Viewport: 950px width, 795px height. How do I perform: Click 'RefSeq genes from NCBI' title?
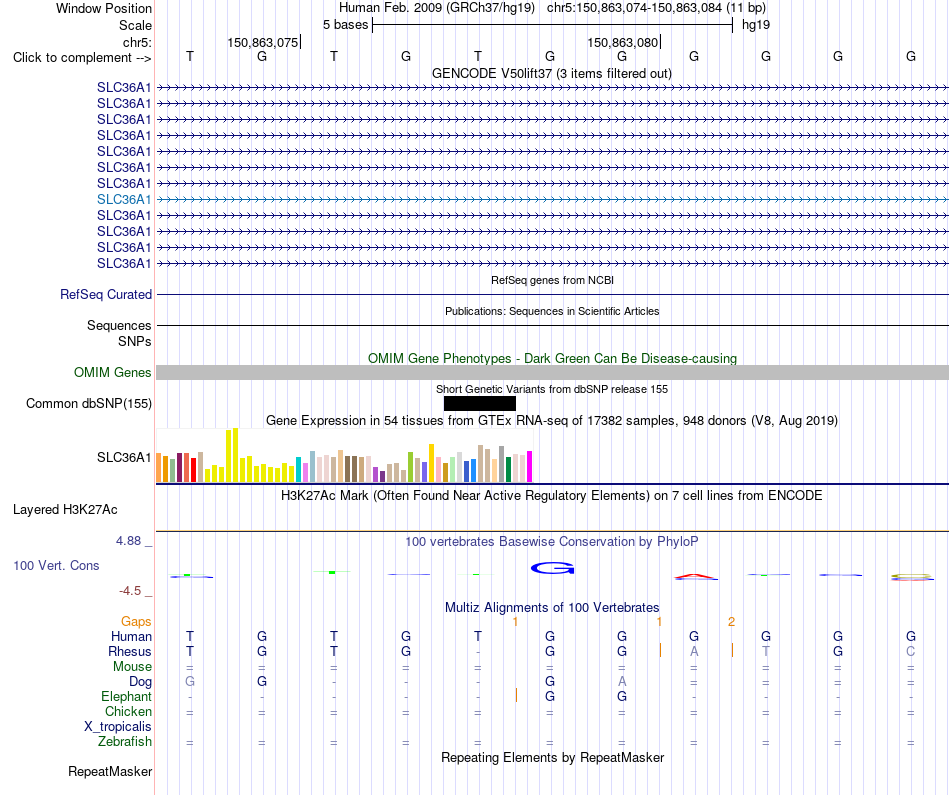pos(552,280)
